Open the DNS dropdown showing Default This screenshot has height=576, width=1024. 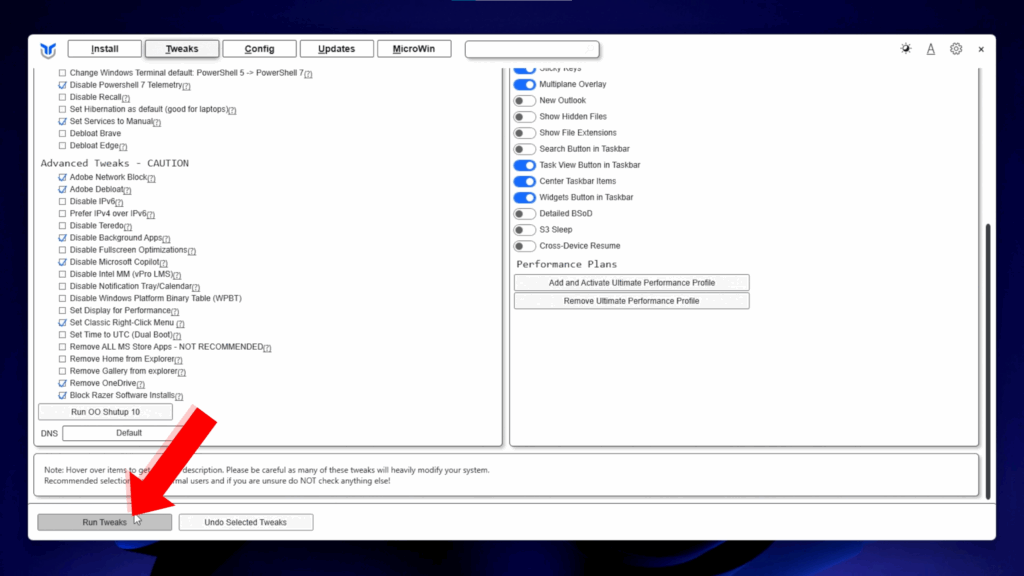point(129,433)
